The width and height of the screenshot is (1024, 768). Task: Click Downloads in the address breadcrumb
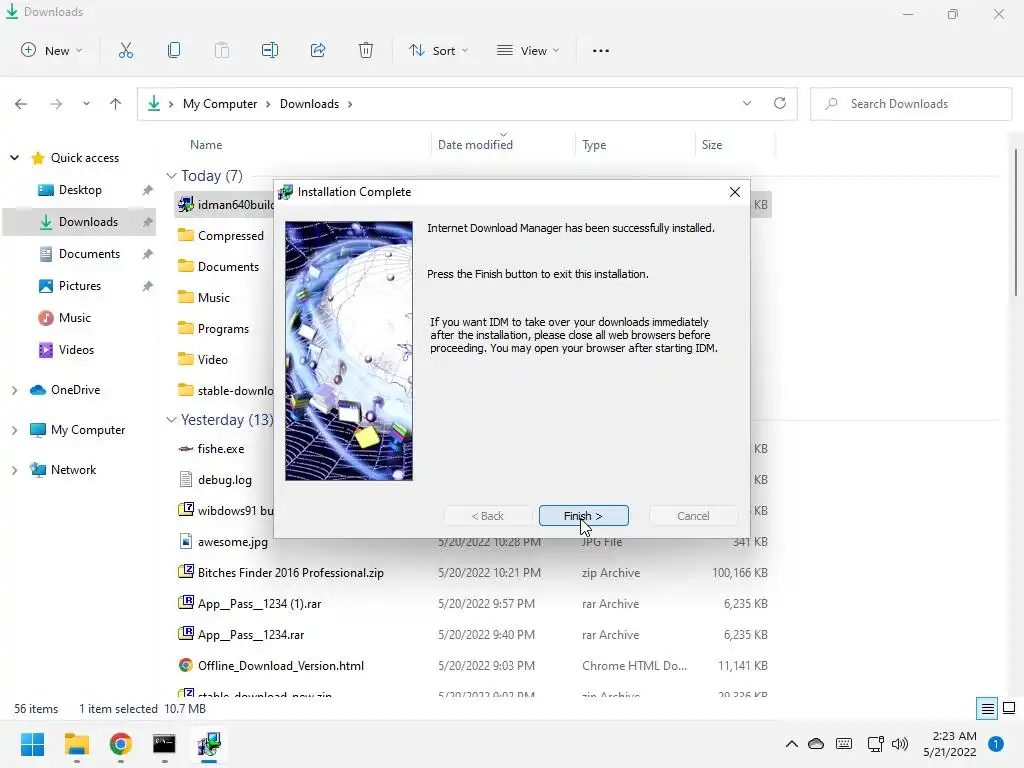point(309,104)
